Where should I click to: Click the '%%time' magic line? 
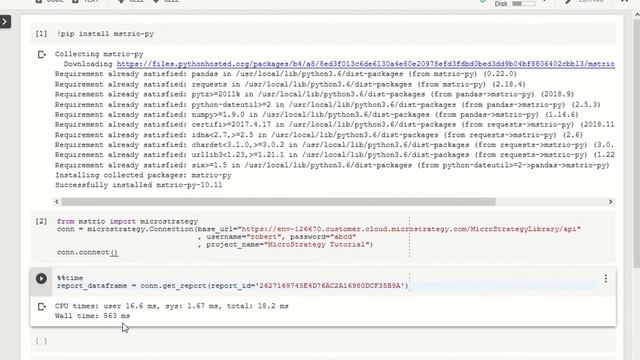coord(70,278)
